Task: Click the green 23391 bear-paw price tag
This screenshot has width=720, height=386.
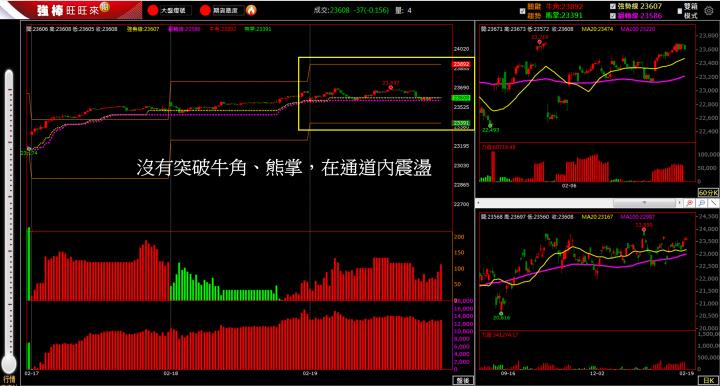Action: point(461,123)
